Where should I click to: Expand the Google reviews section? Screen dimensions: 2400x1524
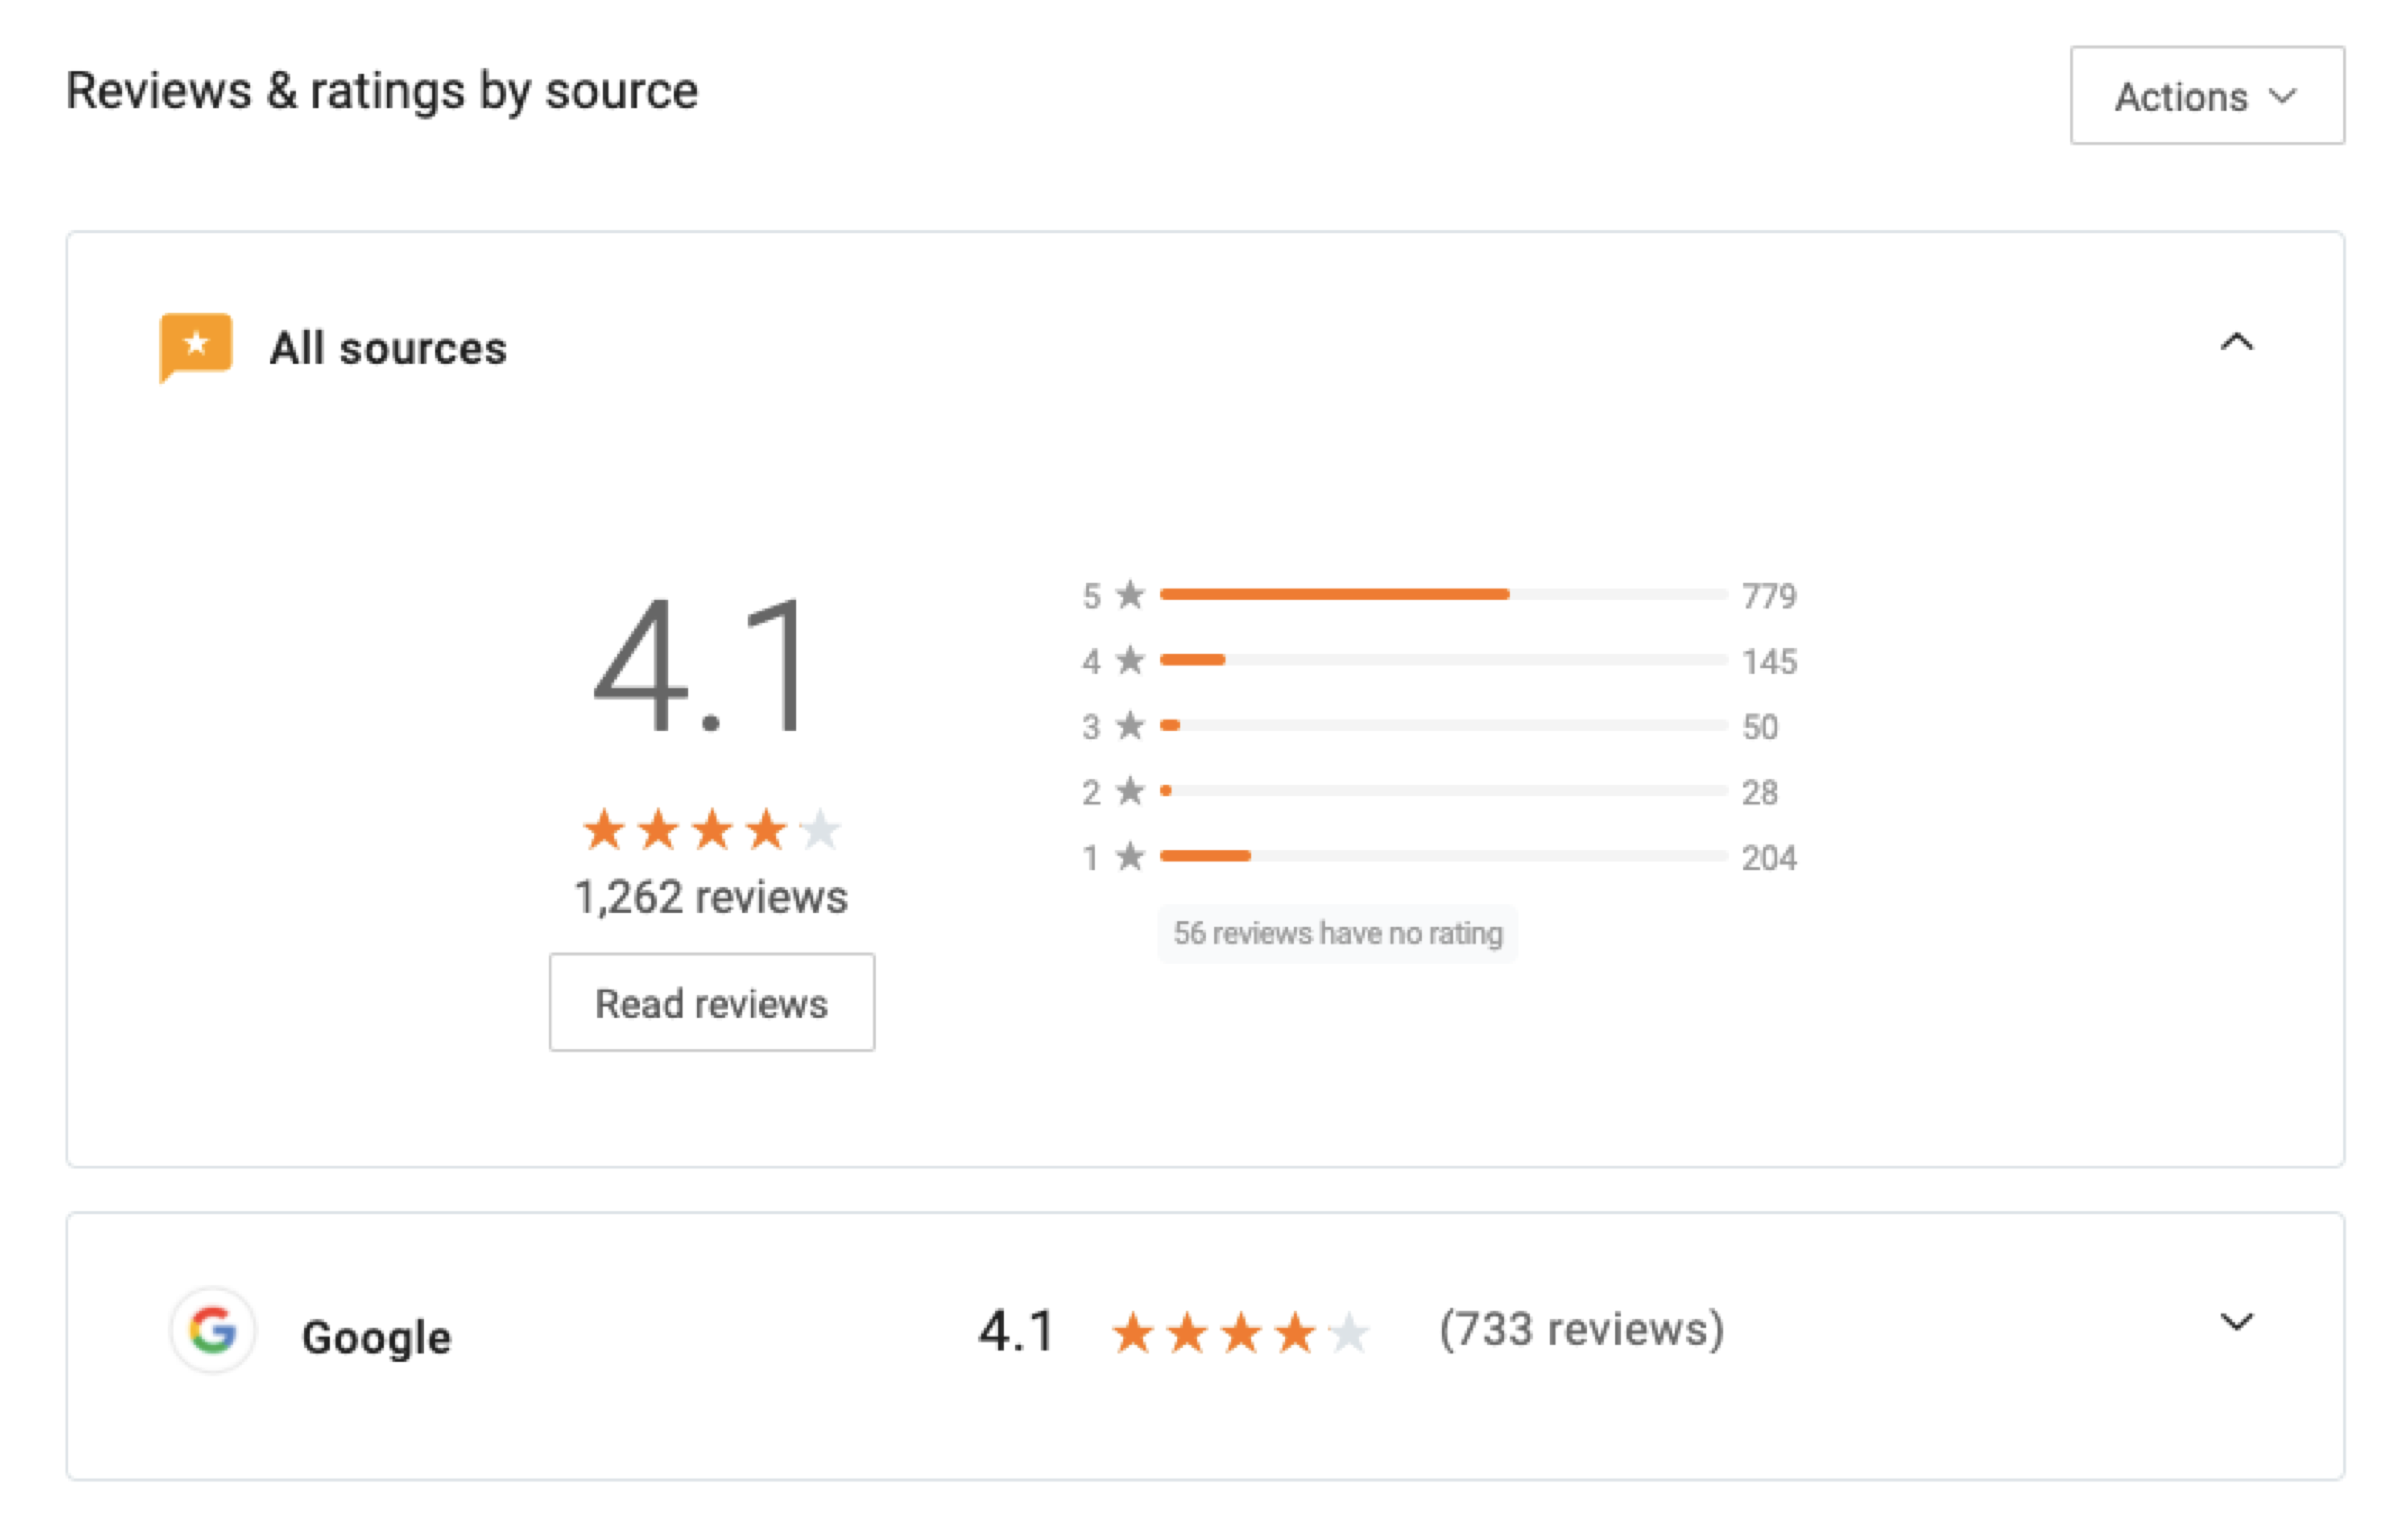(x=2237, y=1324)
